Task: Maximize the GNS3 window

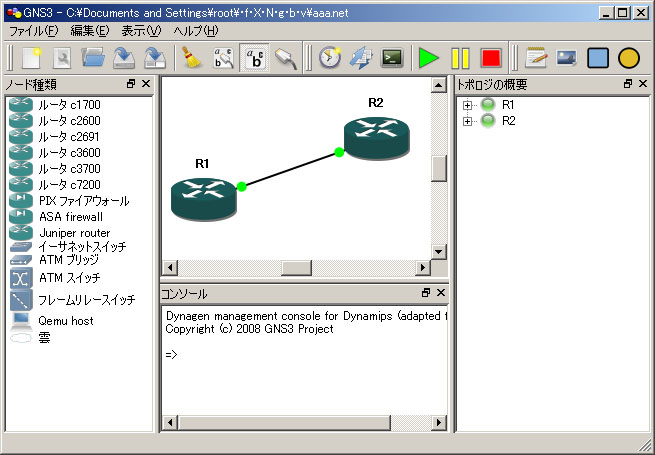Action: 622,13
